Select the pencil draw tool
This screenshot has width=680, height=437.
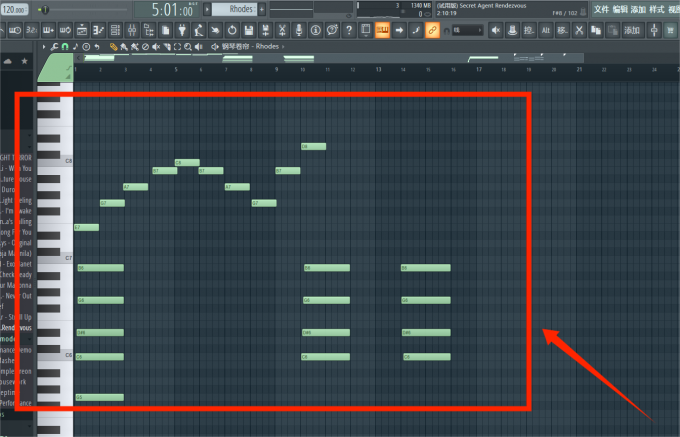[113, 46]
